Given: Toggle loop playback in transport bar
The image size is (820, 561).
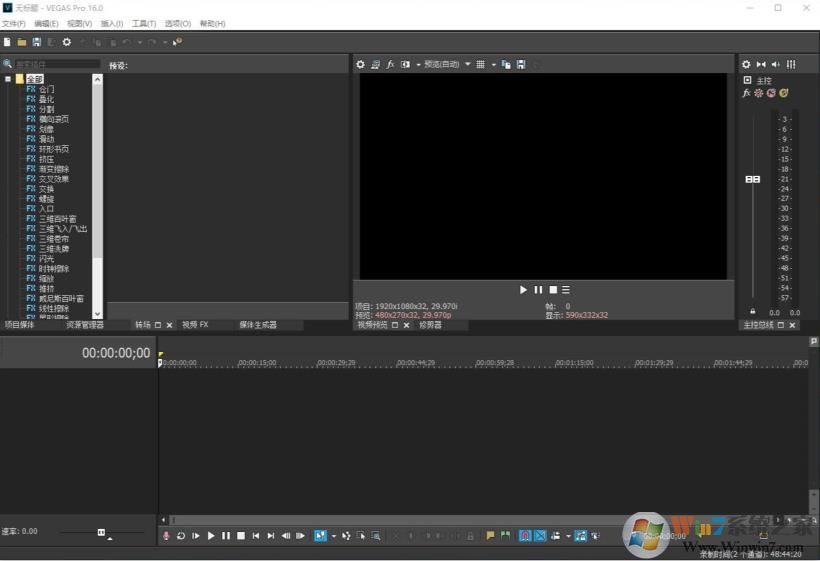Looking at the screenshot, I should (181, 536).
